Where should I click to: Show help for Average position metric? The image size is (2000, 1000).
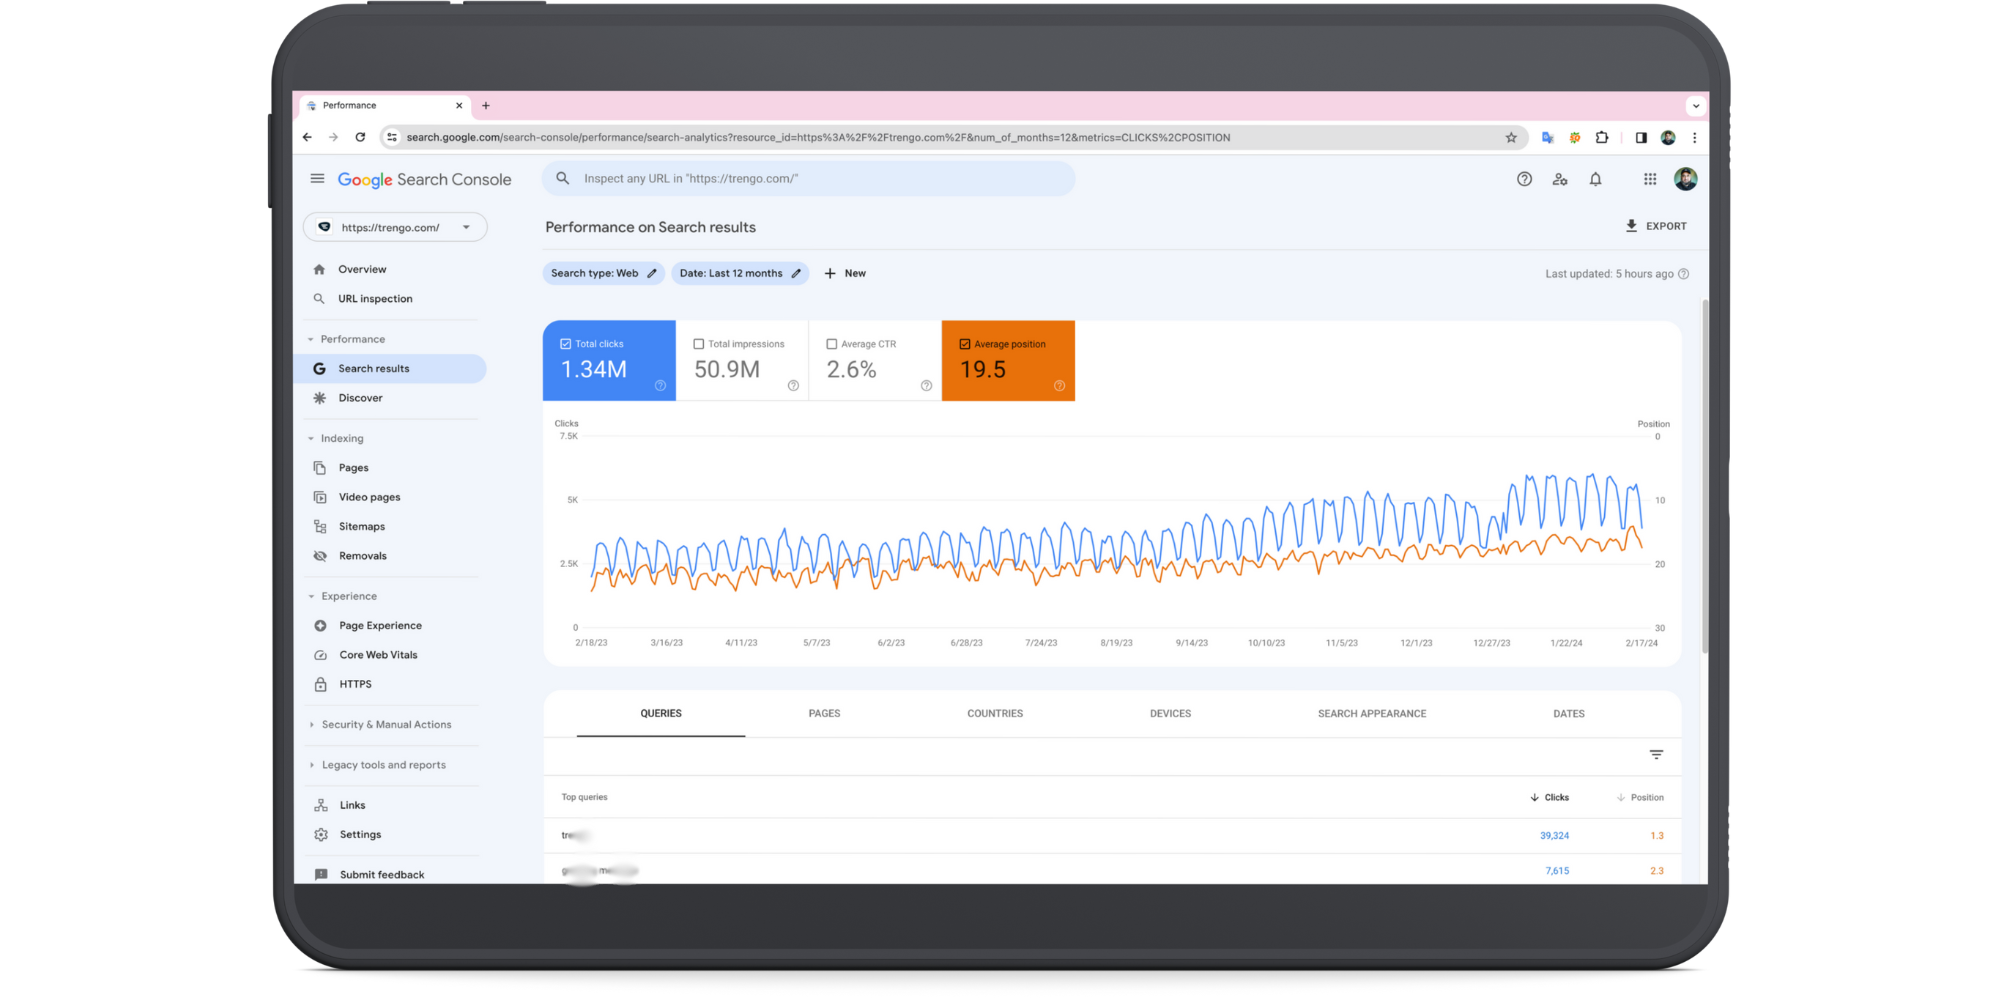tap(1059, 386)
